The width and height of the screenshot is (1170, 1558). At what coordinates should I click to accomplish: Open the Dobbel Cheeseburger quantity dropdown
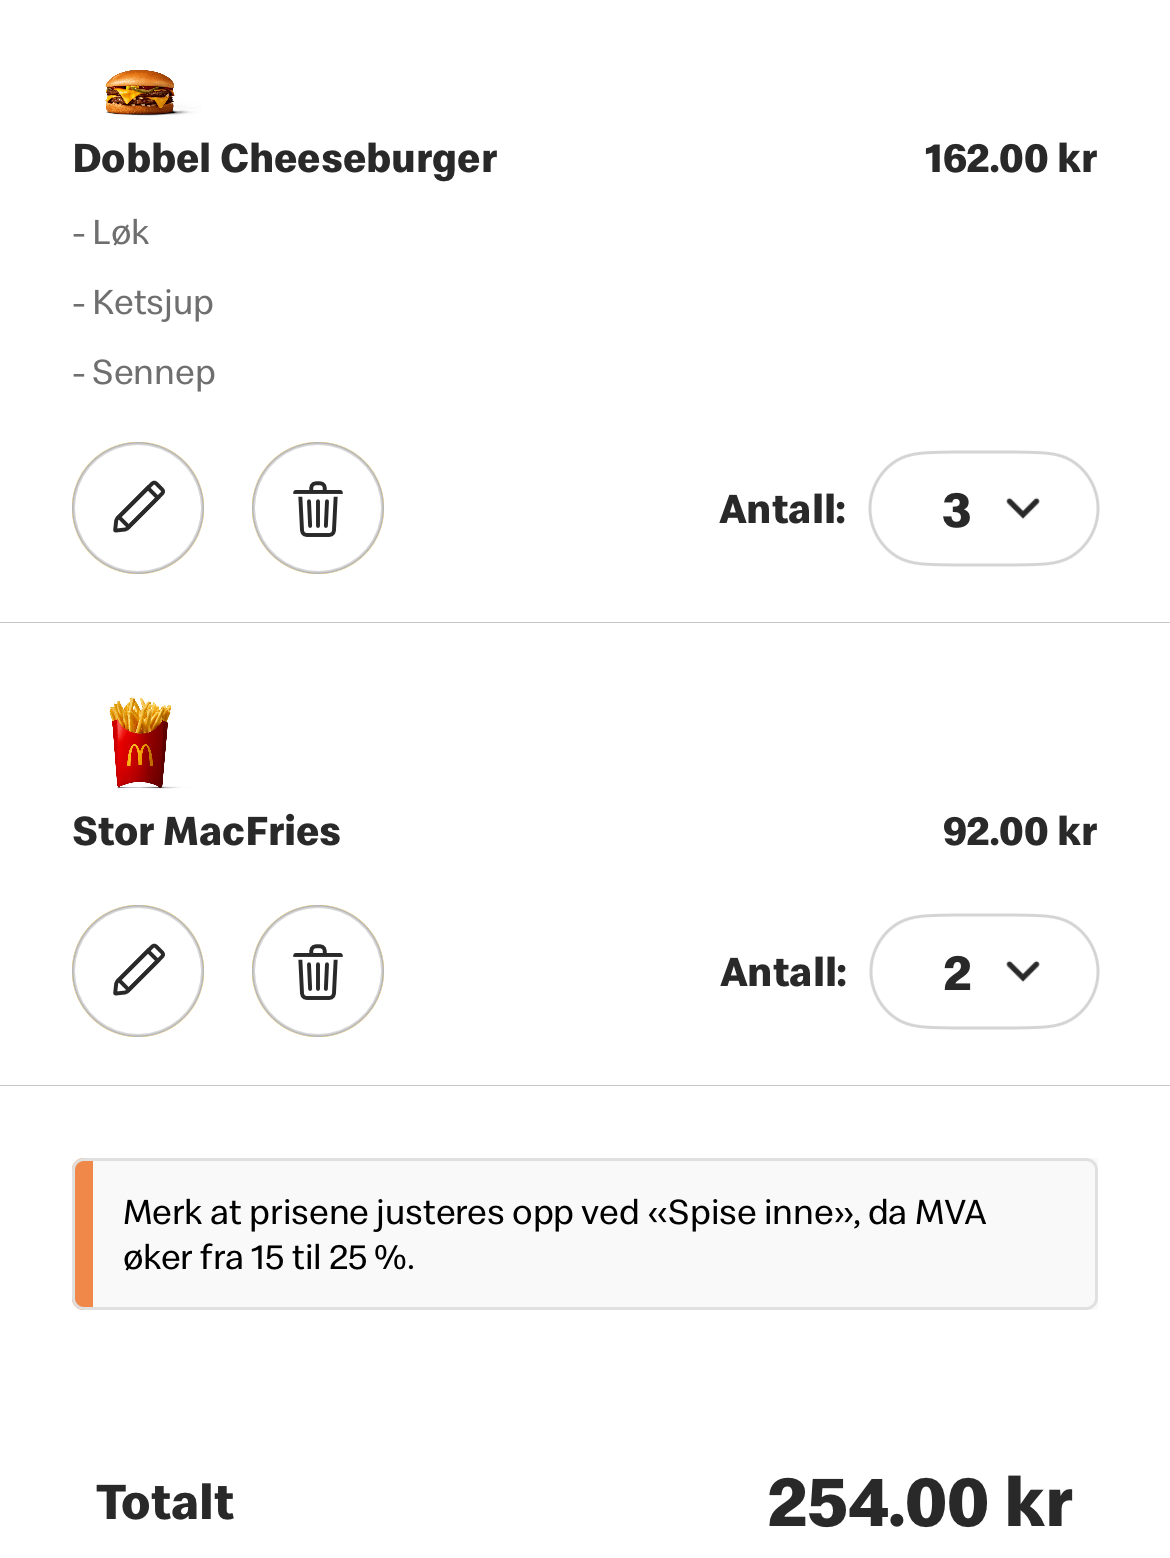(x=984, y=509)
